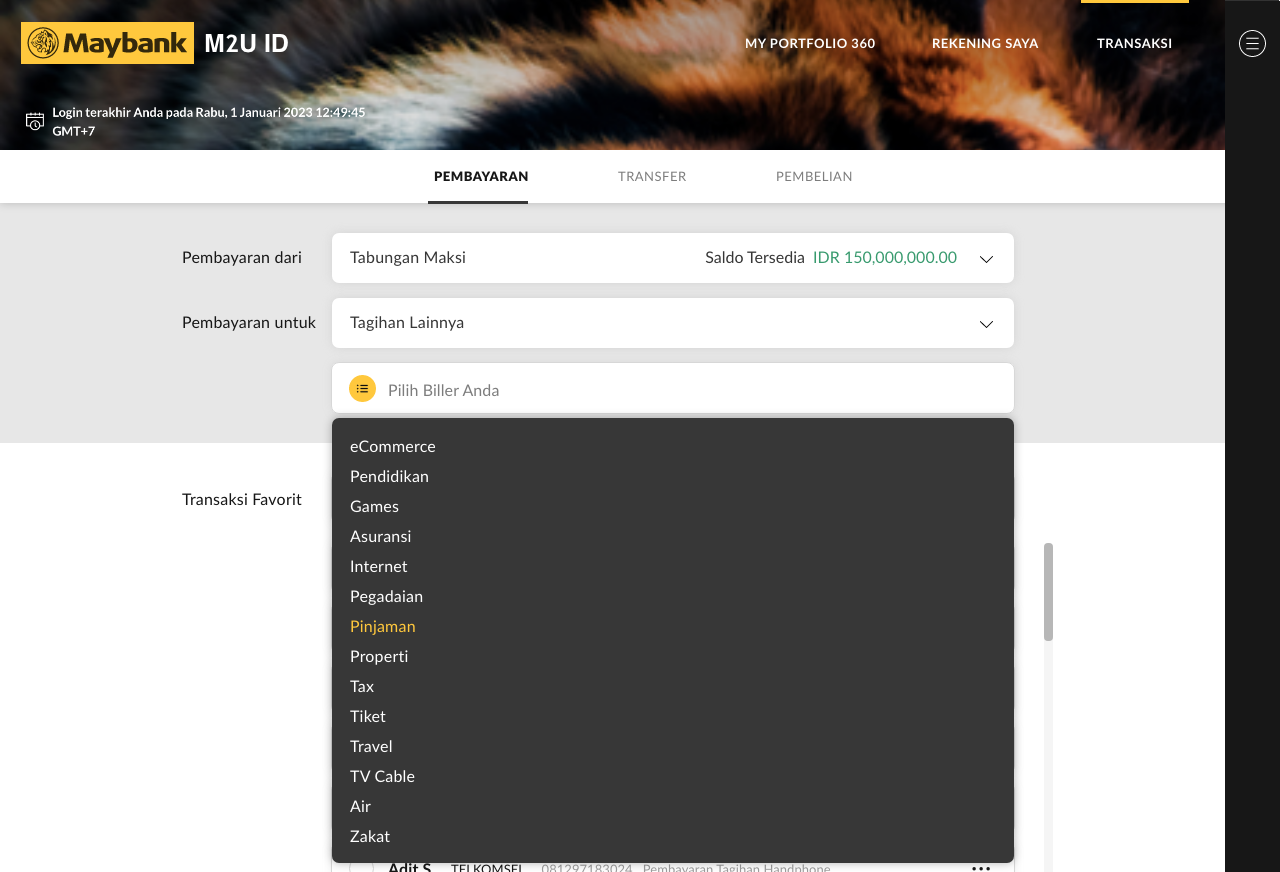The width and height of the screenshot is (1280, 872).
Task: Expand the Pembayaran untuk chevron
Action: click(x=986, y=324)
